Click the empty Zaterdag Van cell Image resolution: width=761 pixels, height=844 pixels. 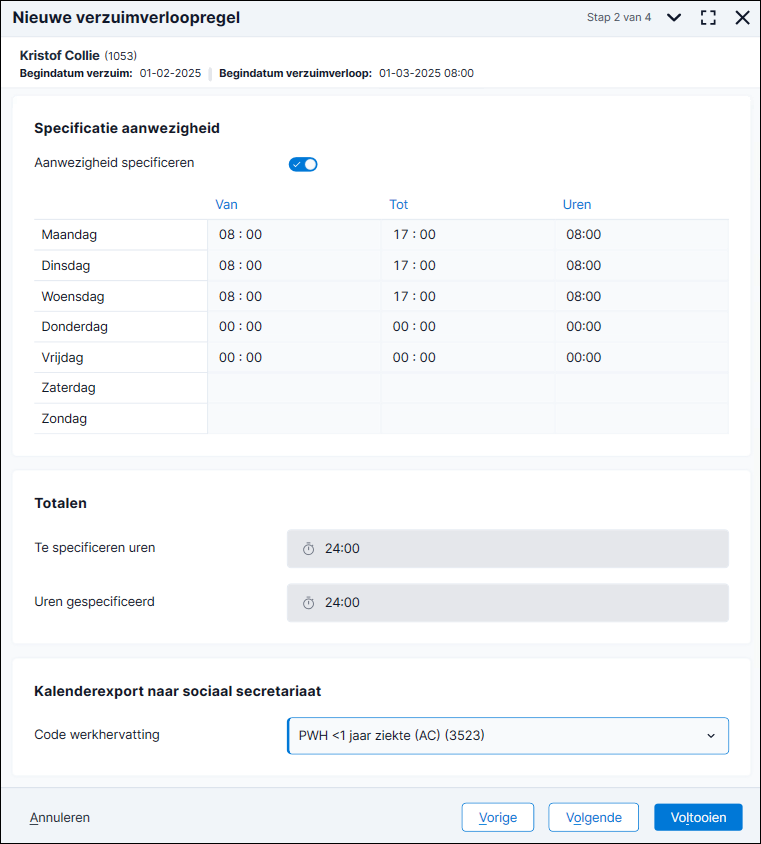(x=294, y=388)
